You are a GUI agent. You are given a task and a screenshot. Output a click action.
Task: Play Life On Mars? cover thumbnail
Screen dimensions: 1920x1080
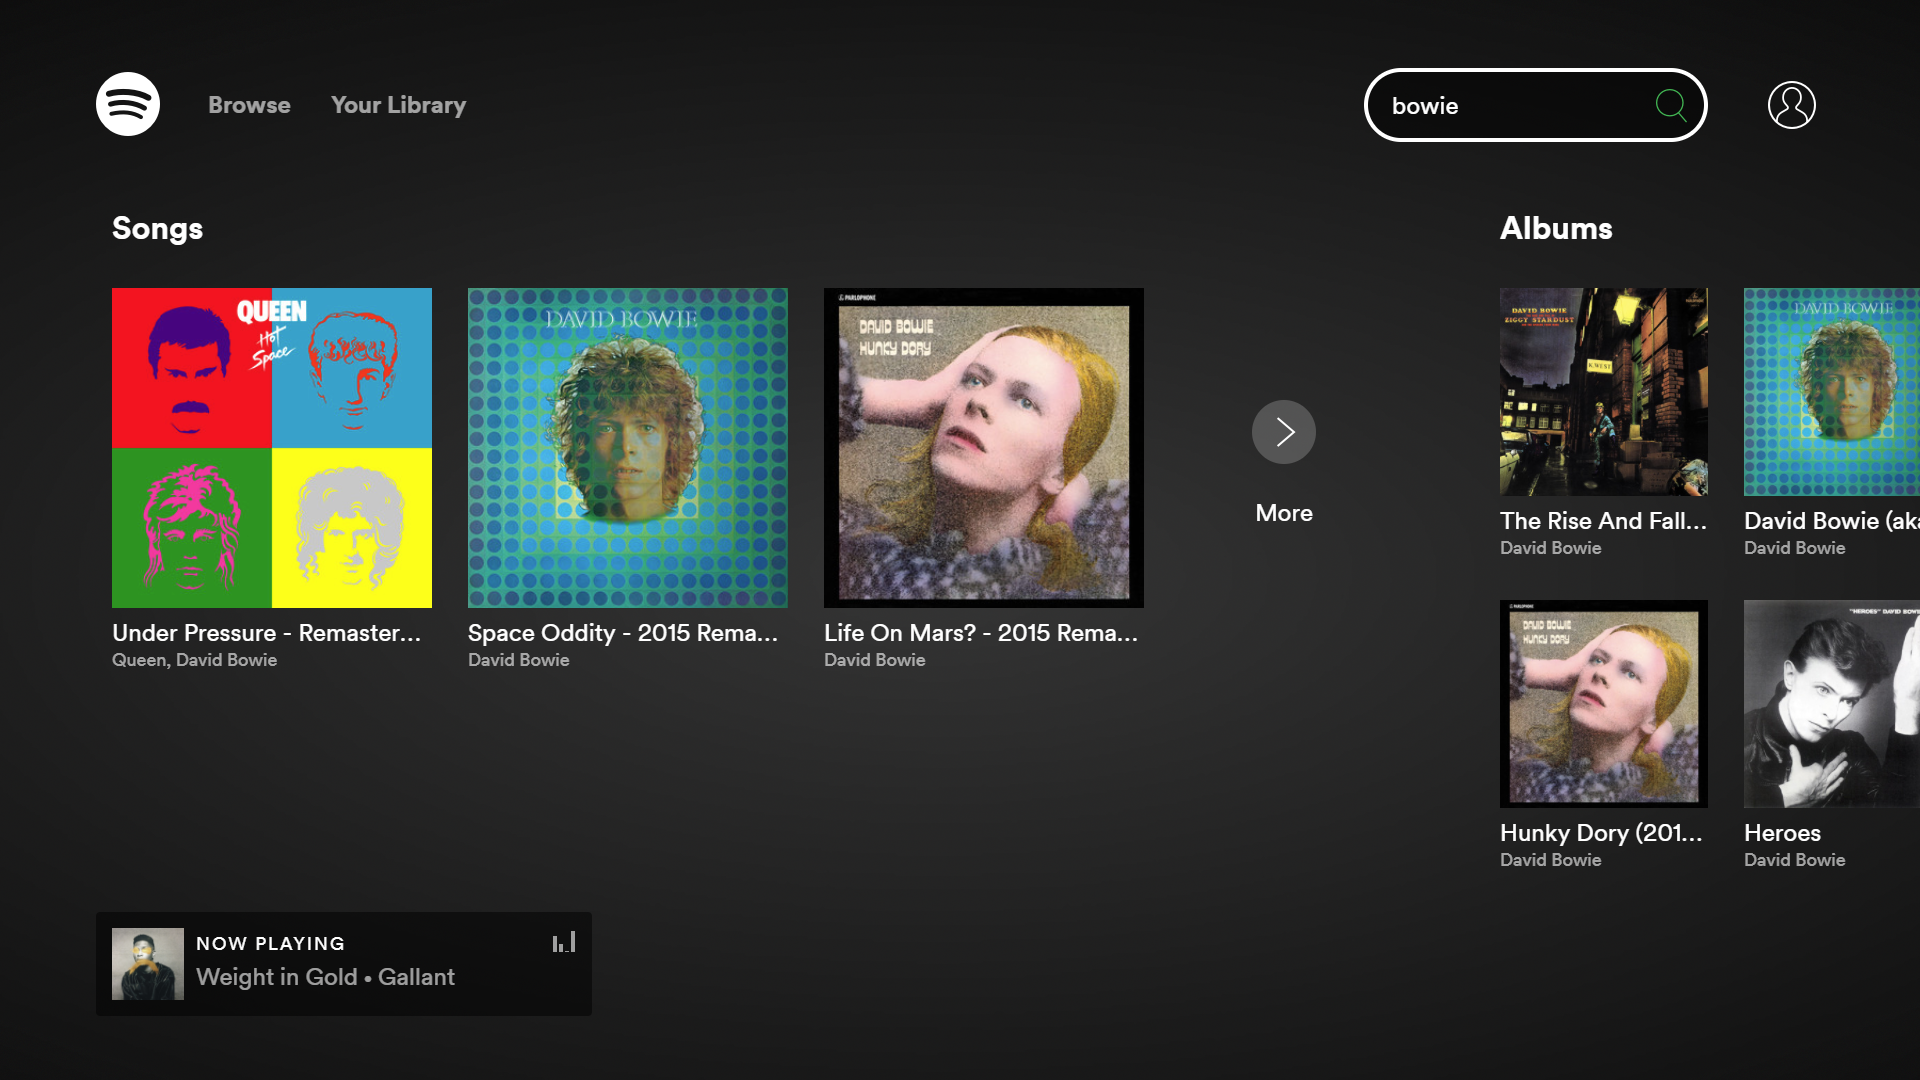tap(984, 448)
